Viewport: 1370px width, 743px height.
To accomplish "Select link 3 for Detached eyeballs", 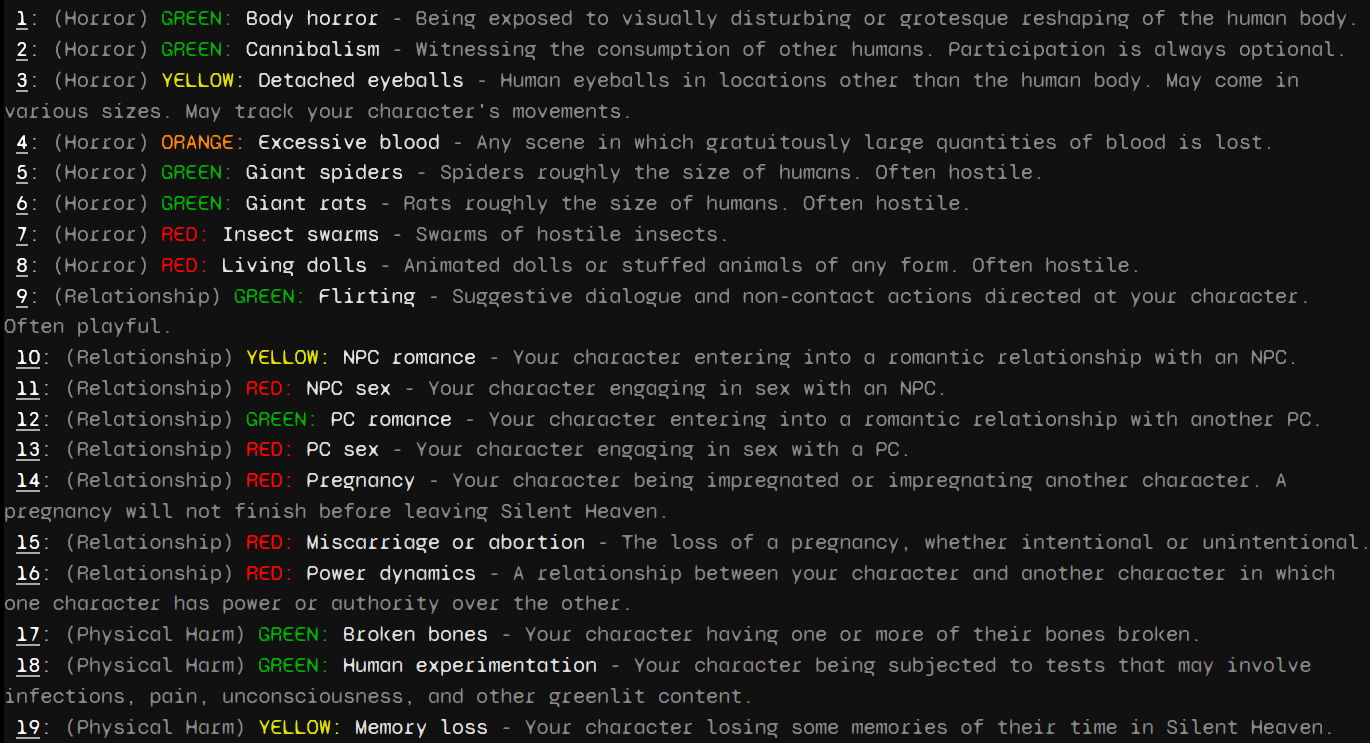I will coord(22,80).
